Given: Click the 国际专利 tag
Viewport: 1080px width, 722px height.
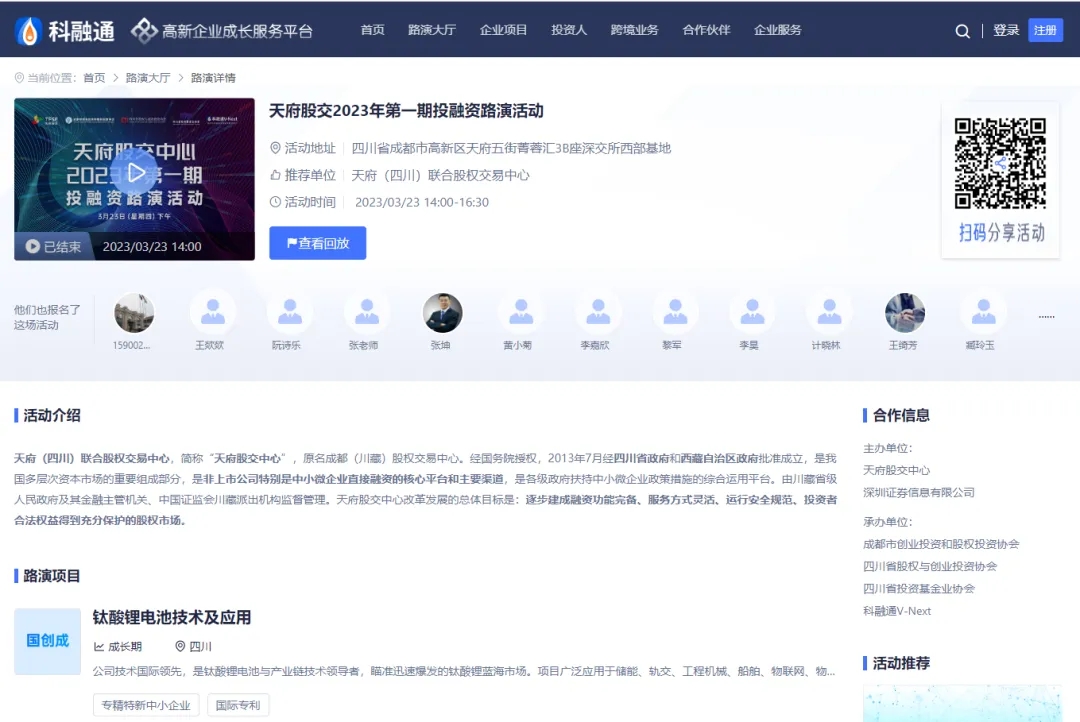Looking at the screenshot, I should pyautogui.click(x=238, y=705).
